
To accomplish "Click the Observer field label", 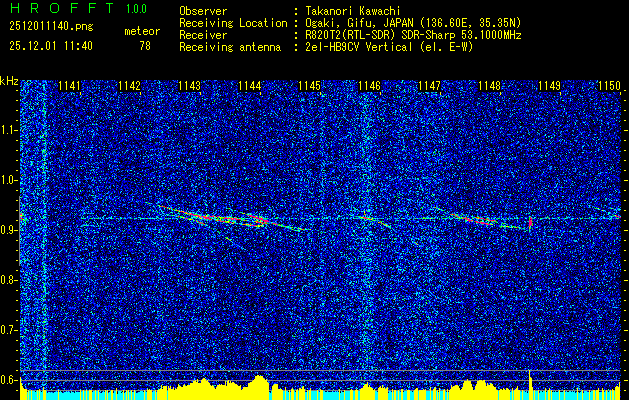I will coord(203,11).
